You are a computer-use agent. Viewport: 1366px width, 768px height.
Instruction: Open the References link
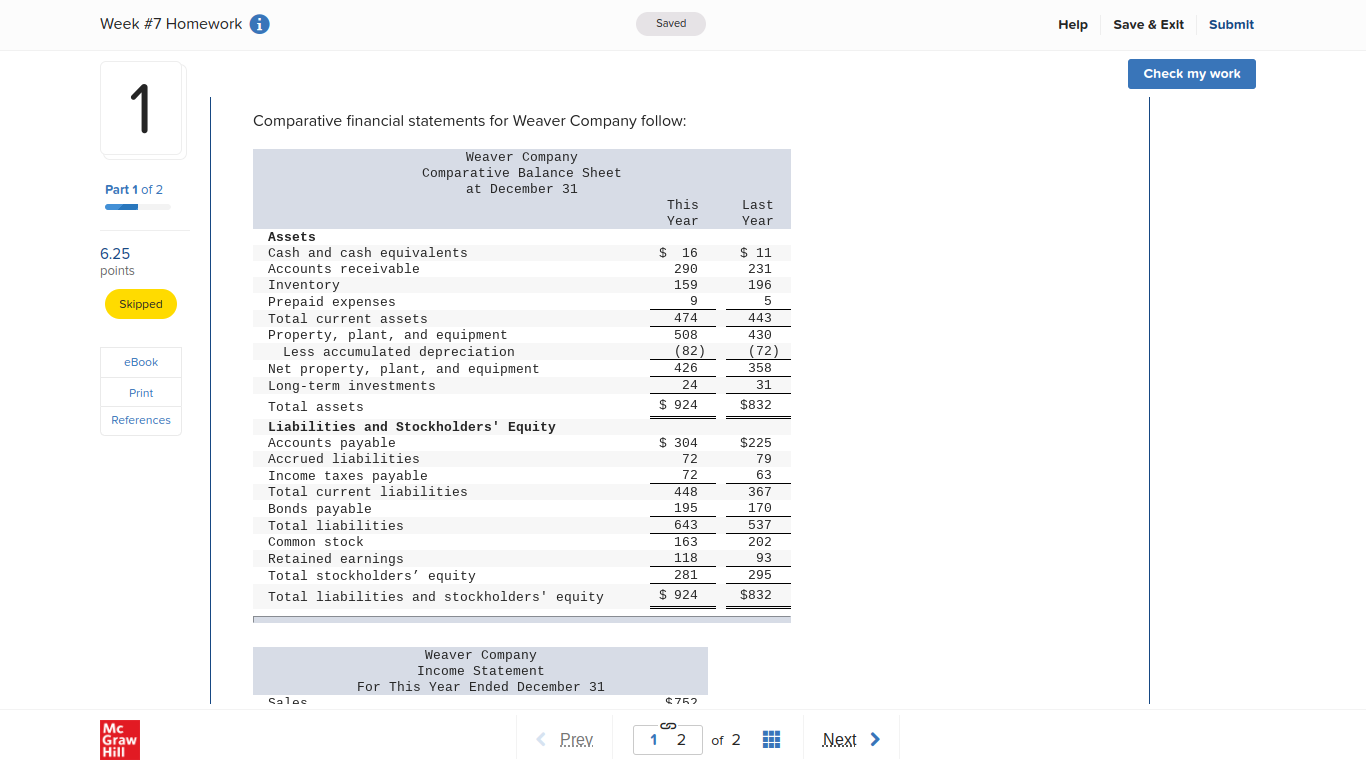[x=140, y=420]
